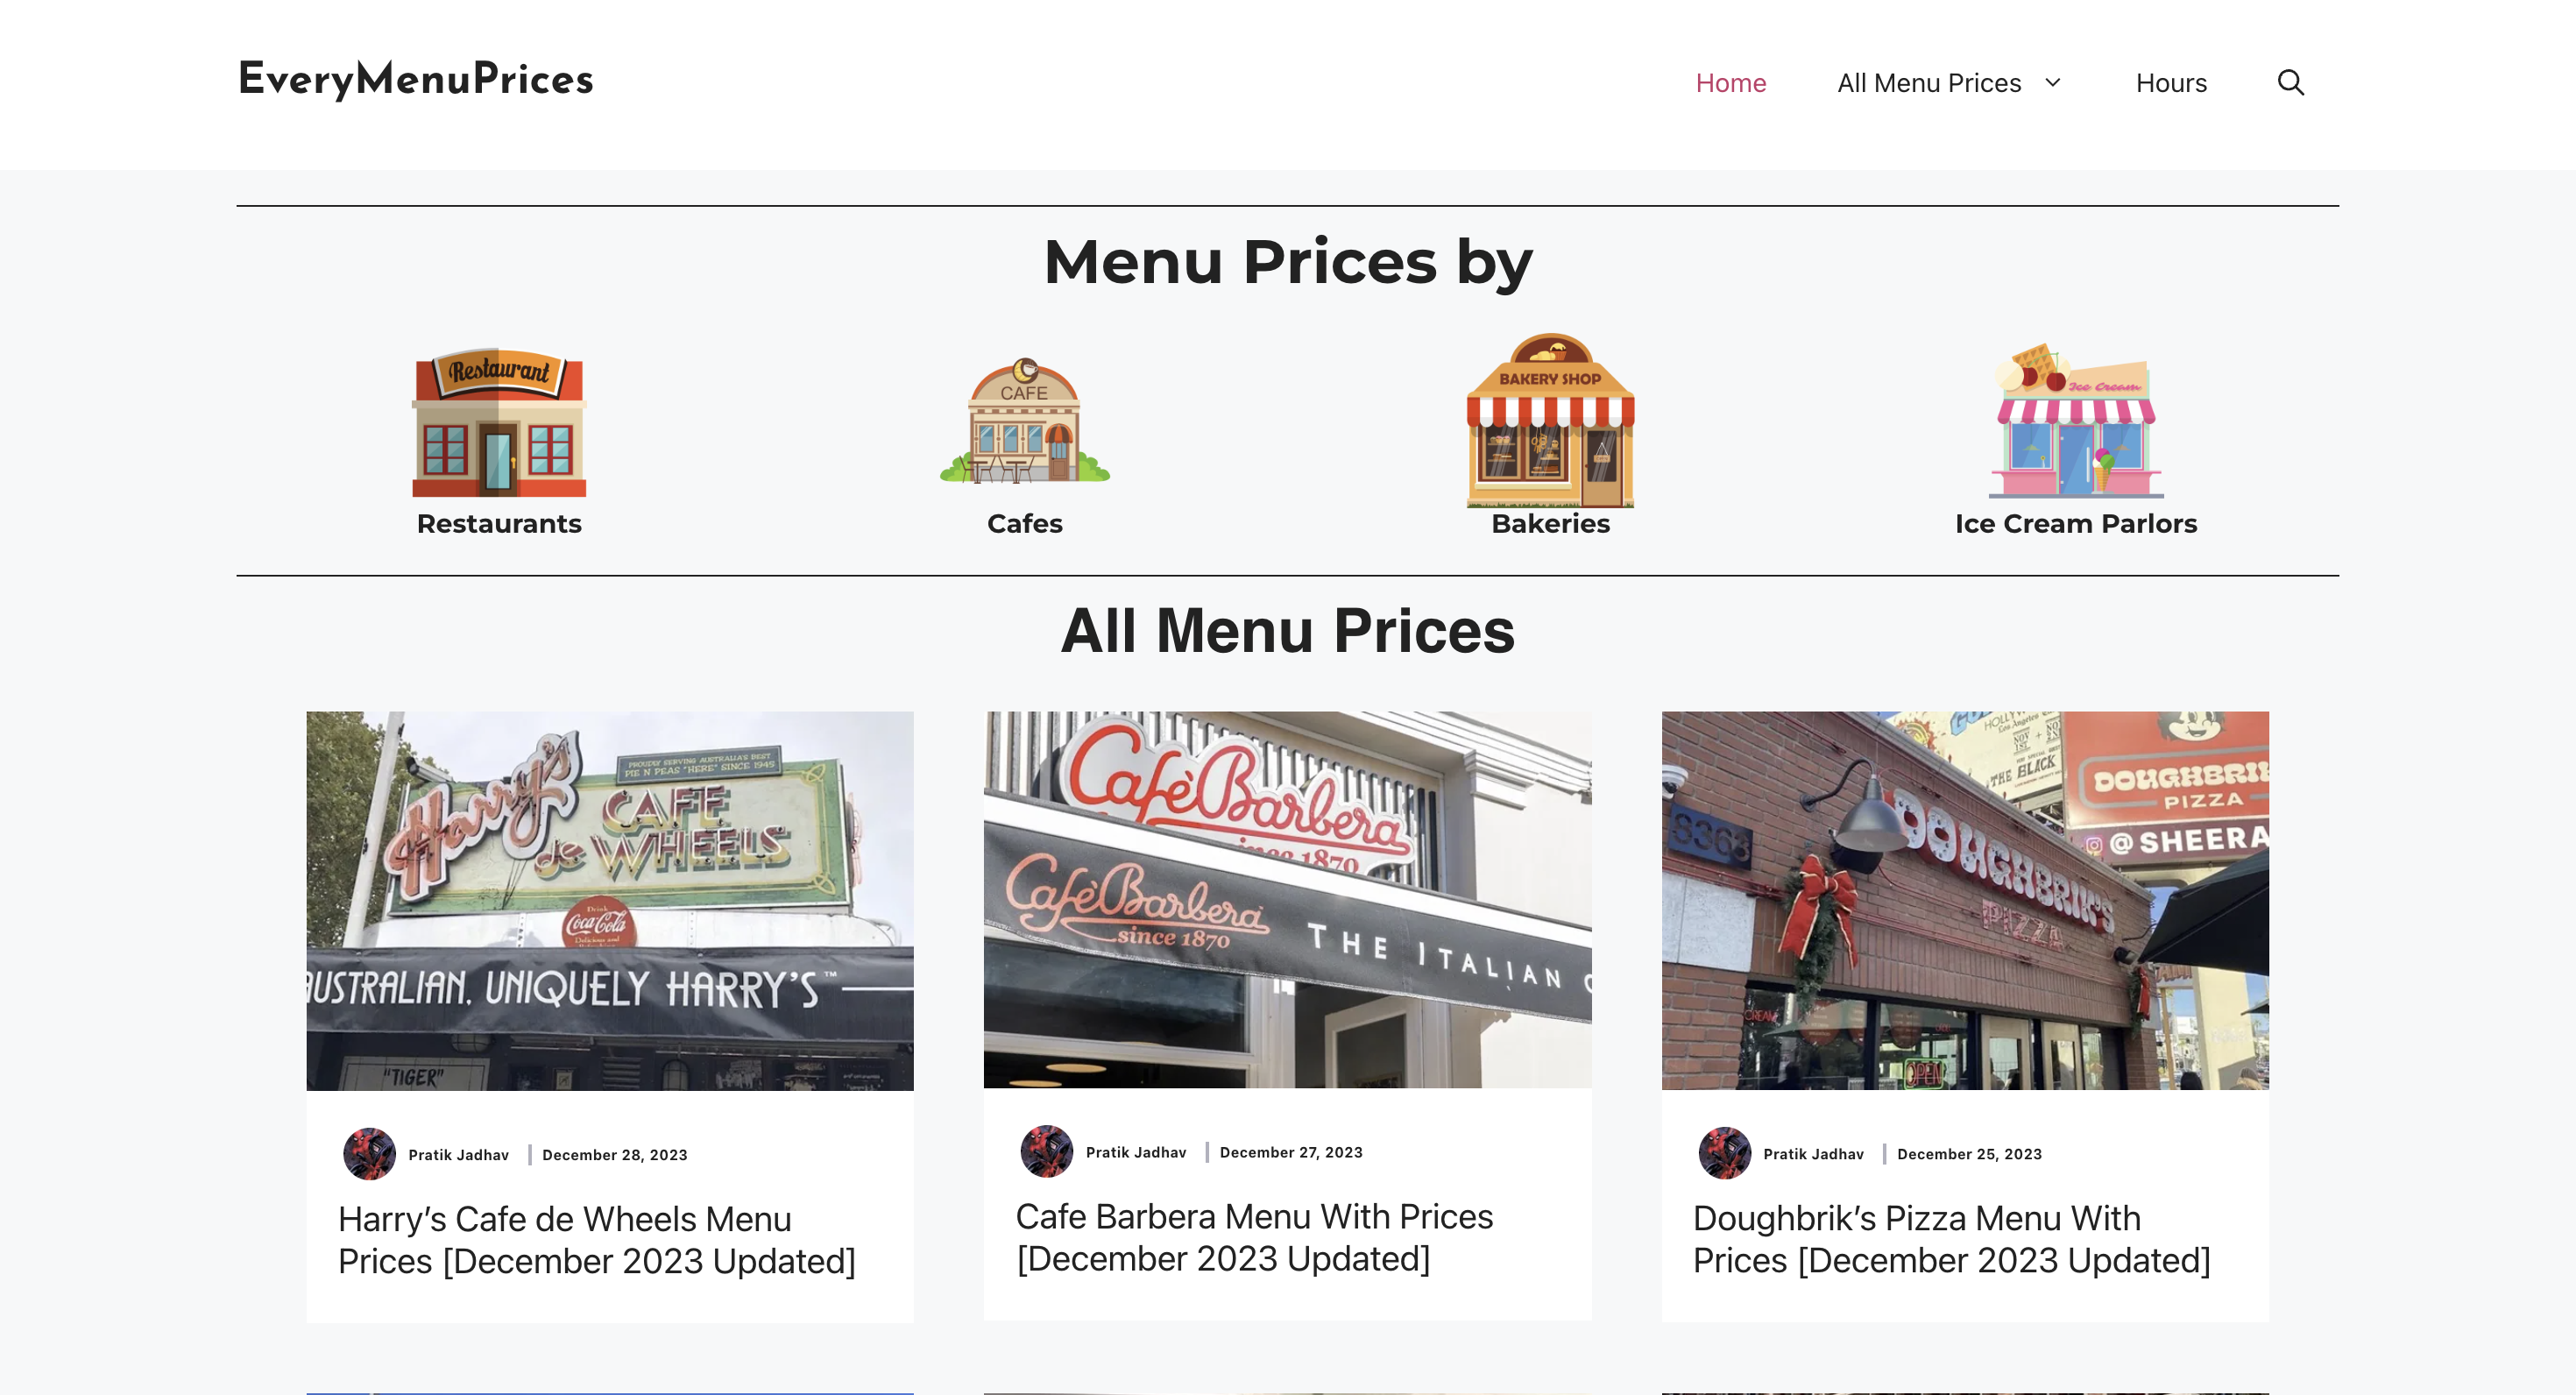Open the Hours menu item
The image size is (2576, 1395).
point(2171,83)
